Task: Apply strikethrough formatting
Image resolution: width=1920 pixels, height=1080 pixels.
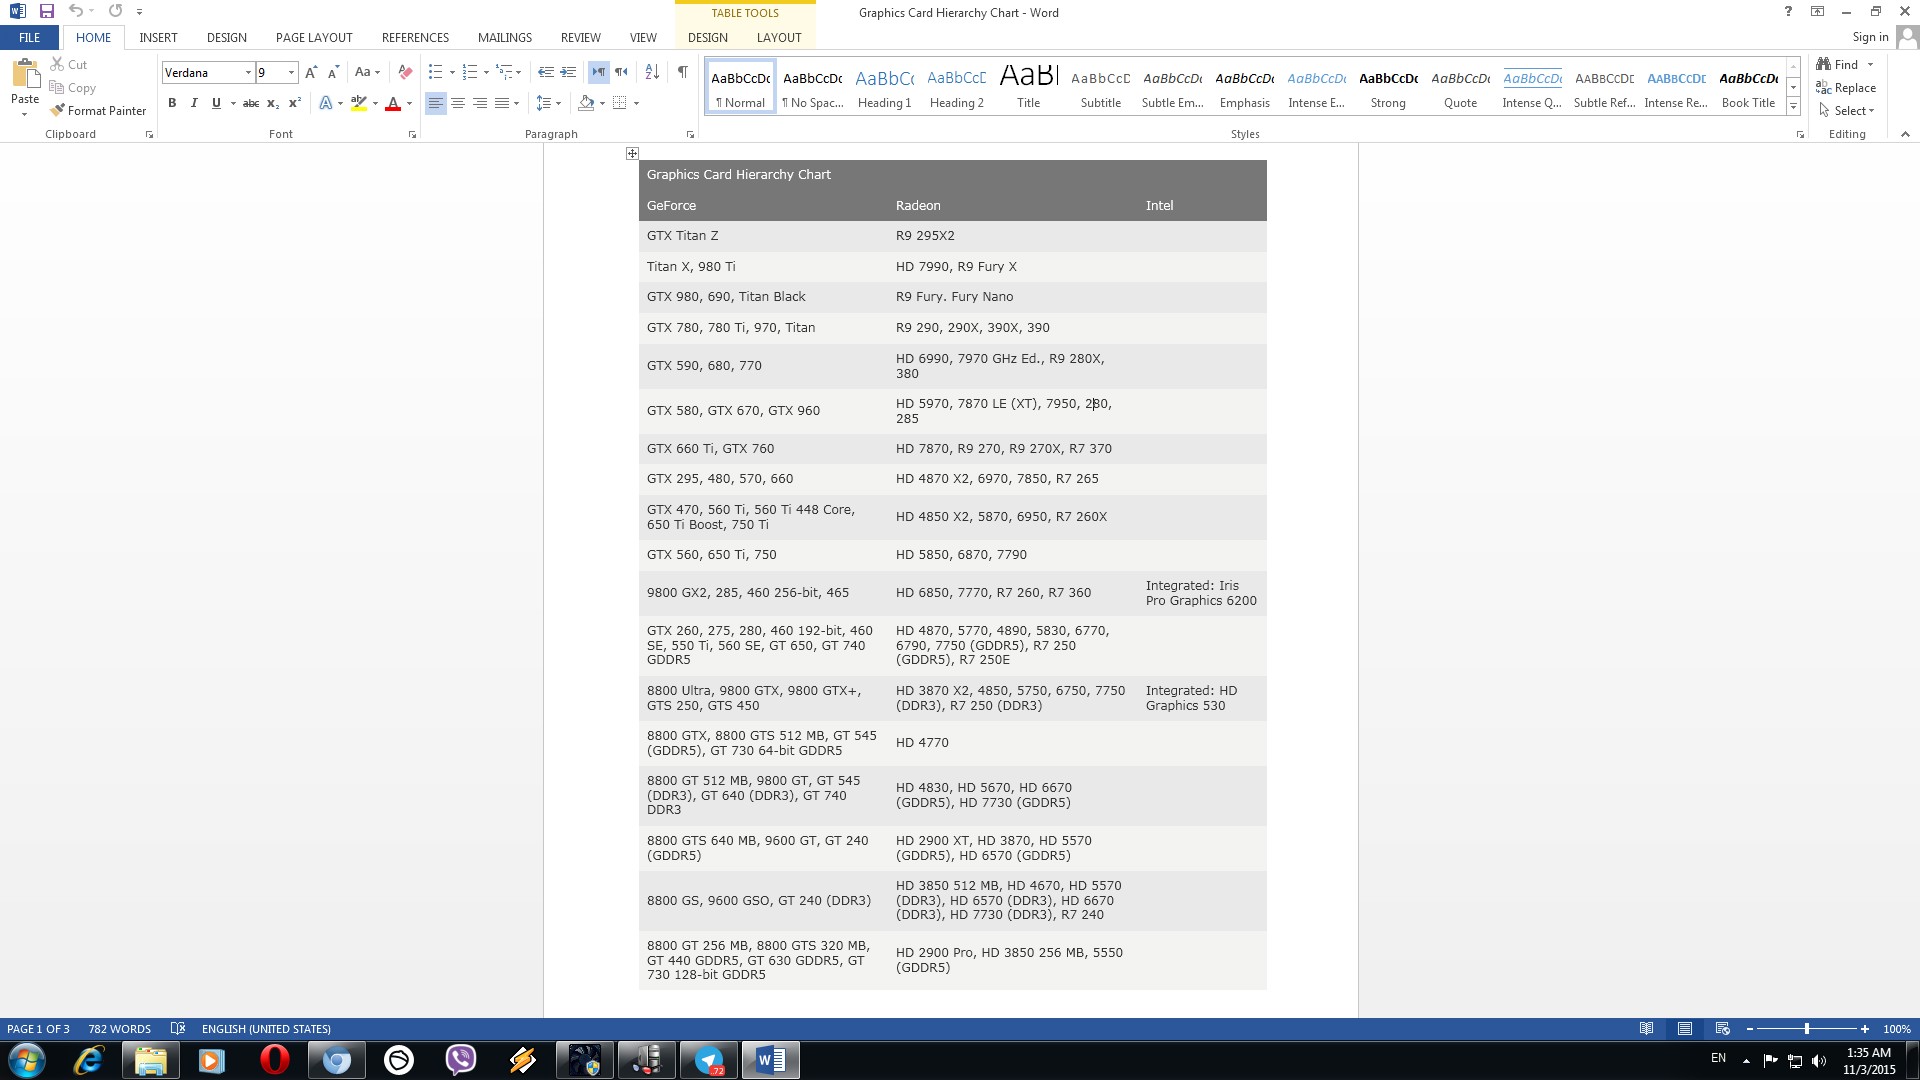Action: click(251, 103)
